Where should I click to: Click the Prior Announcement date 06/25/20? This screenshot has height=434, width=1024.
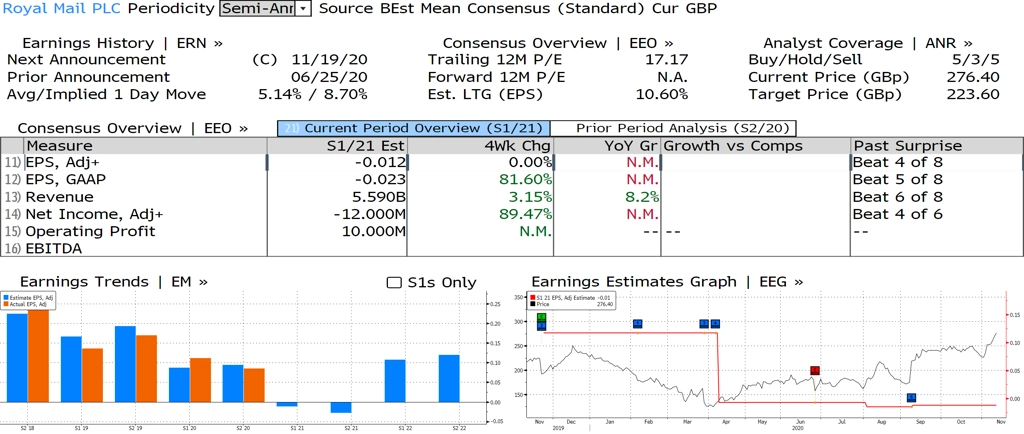(x=330, y=77)
